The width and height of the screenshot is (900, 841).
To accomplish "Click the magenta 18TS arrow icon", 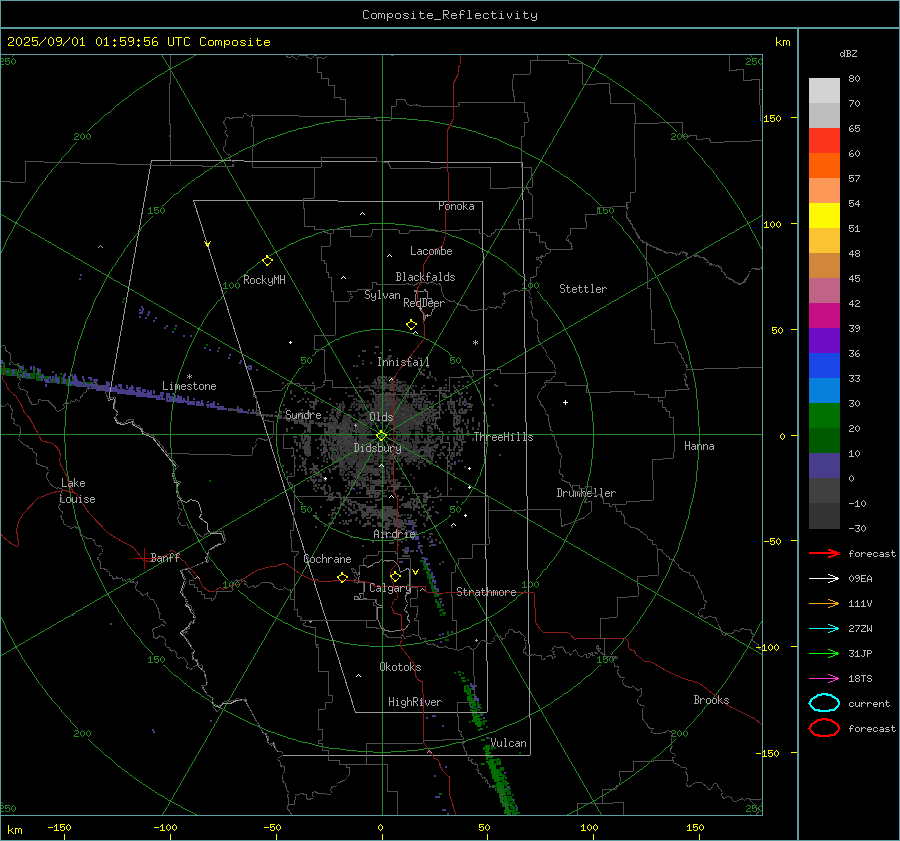I will (x=824, y=679).
